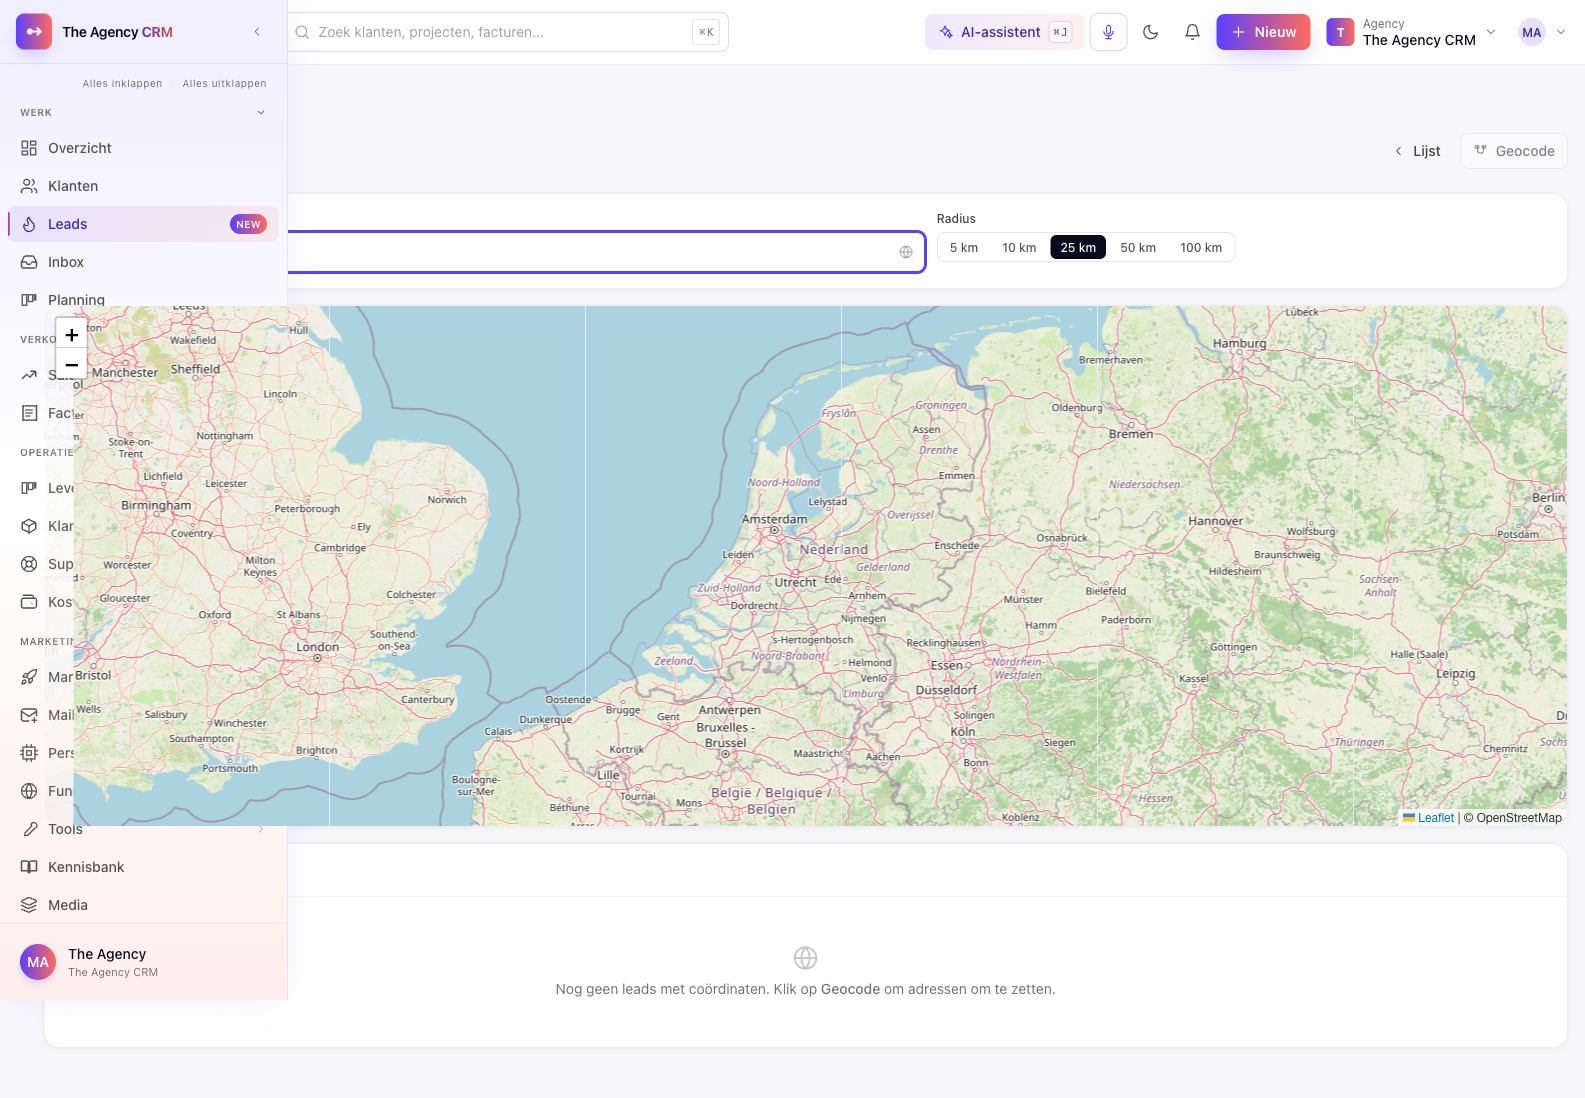Click London on the map

pyautogui.click(x=318, y=647)
